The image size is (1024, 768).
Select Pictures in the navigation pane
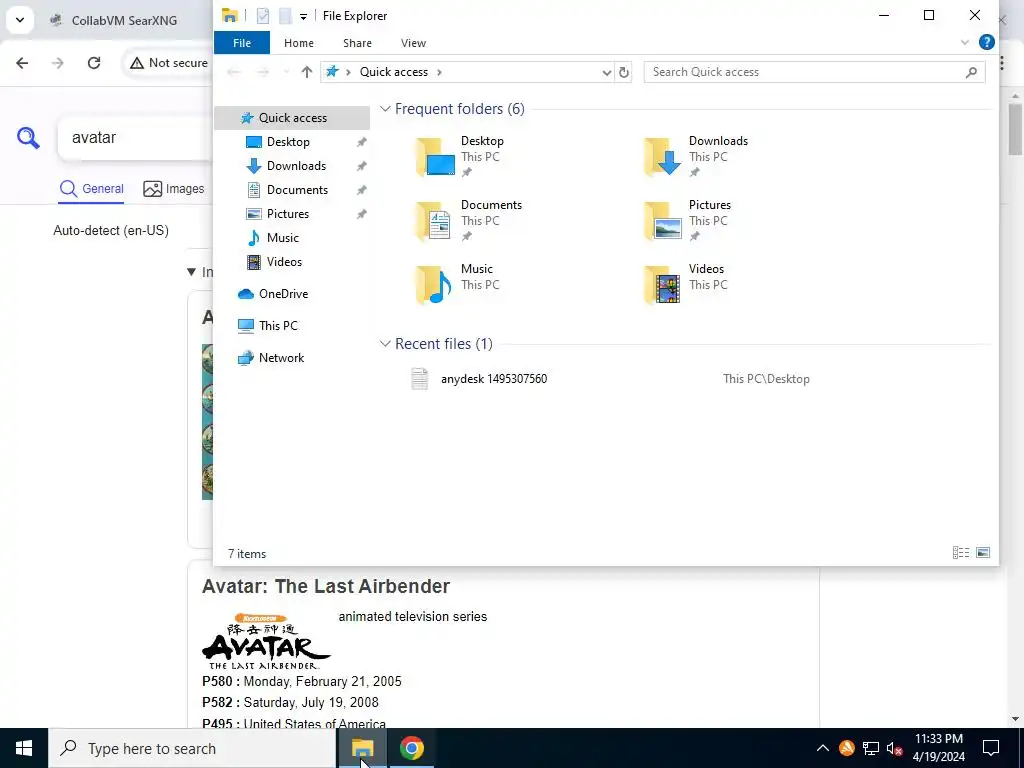click(287, 214)
